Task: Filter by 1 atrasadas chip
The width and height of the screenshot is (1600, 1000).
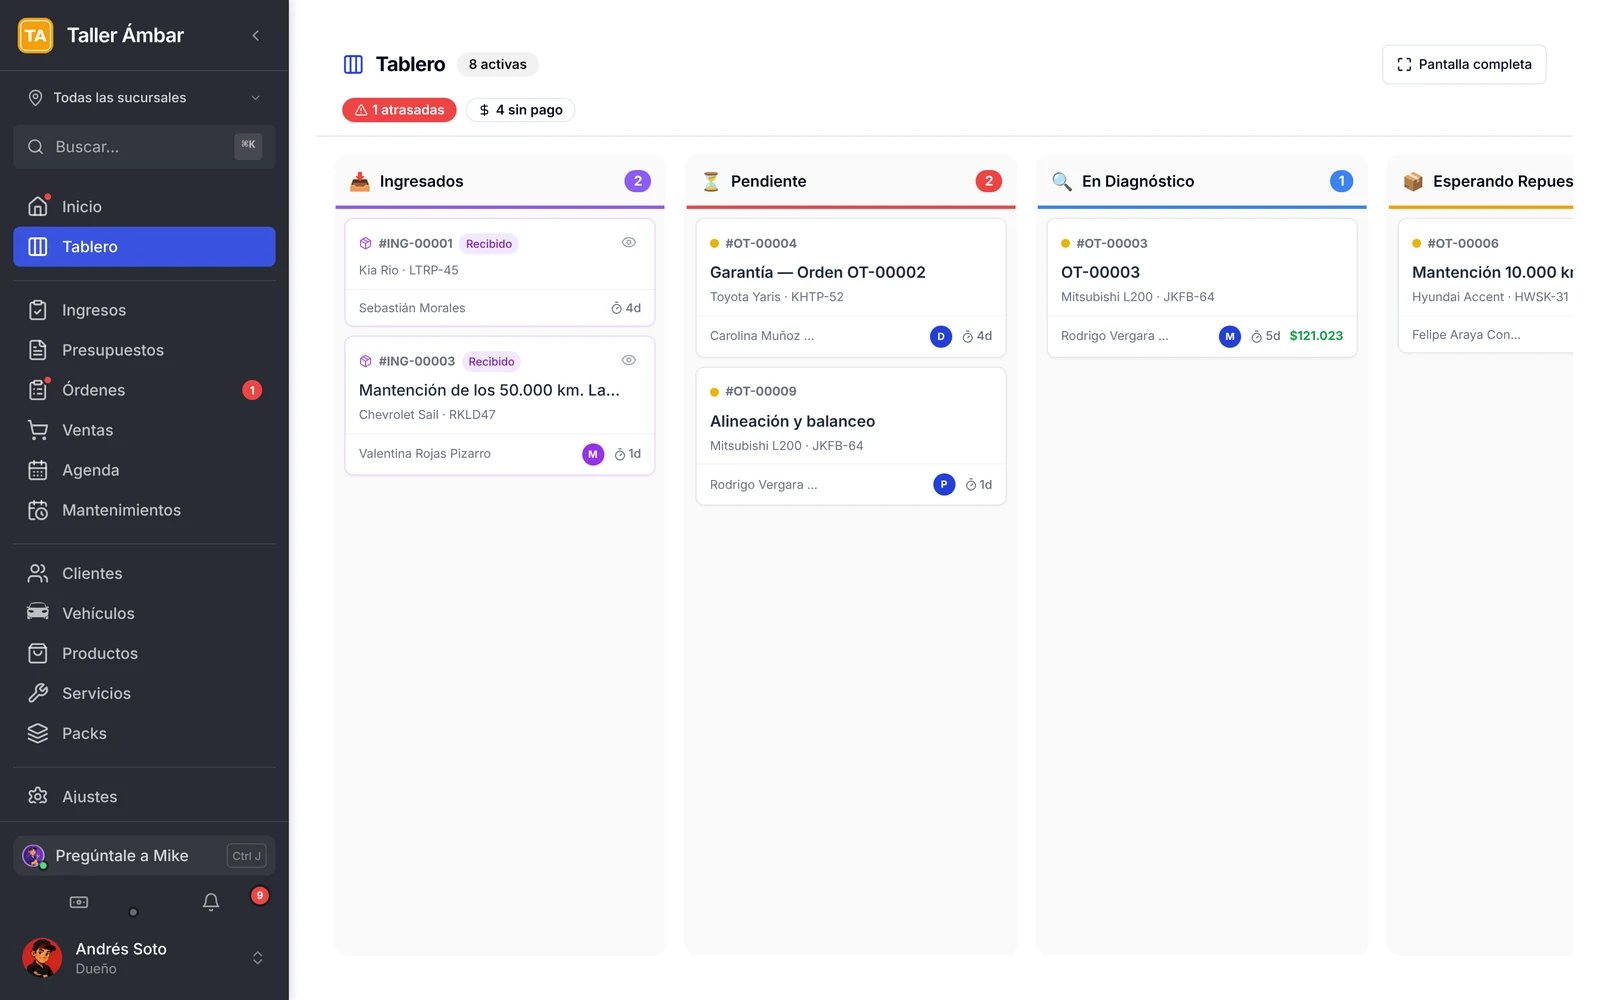Action: (x=399, y=110)
